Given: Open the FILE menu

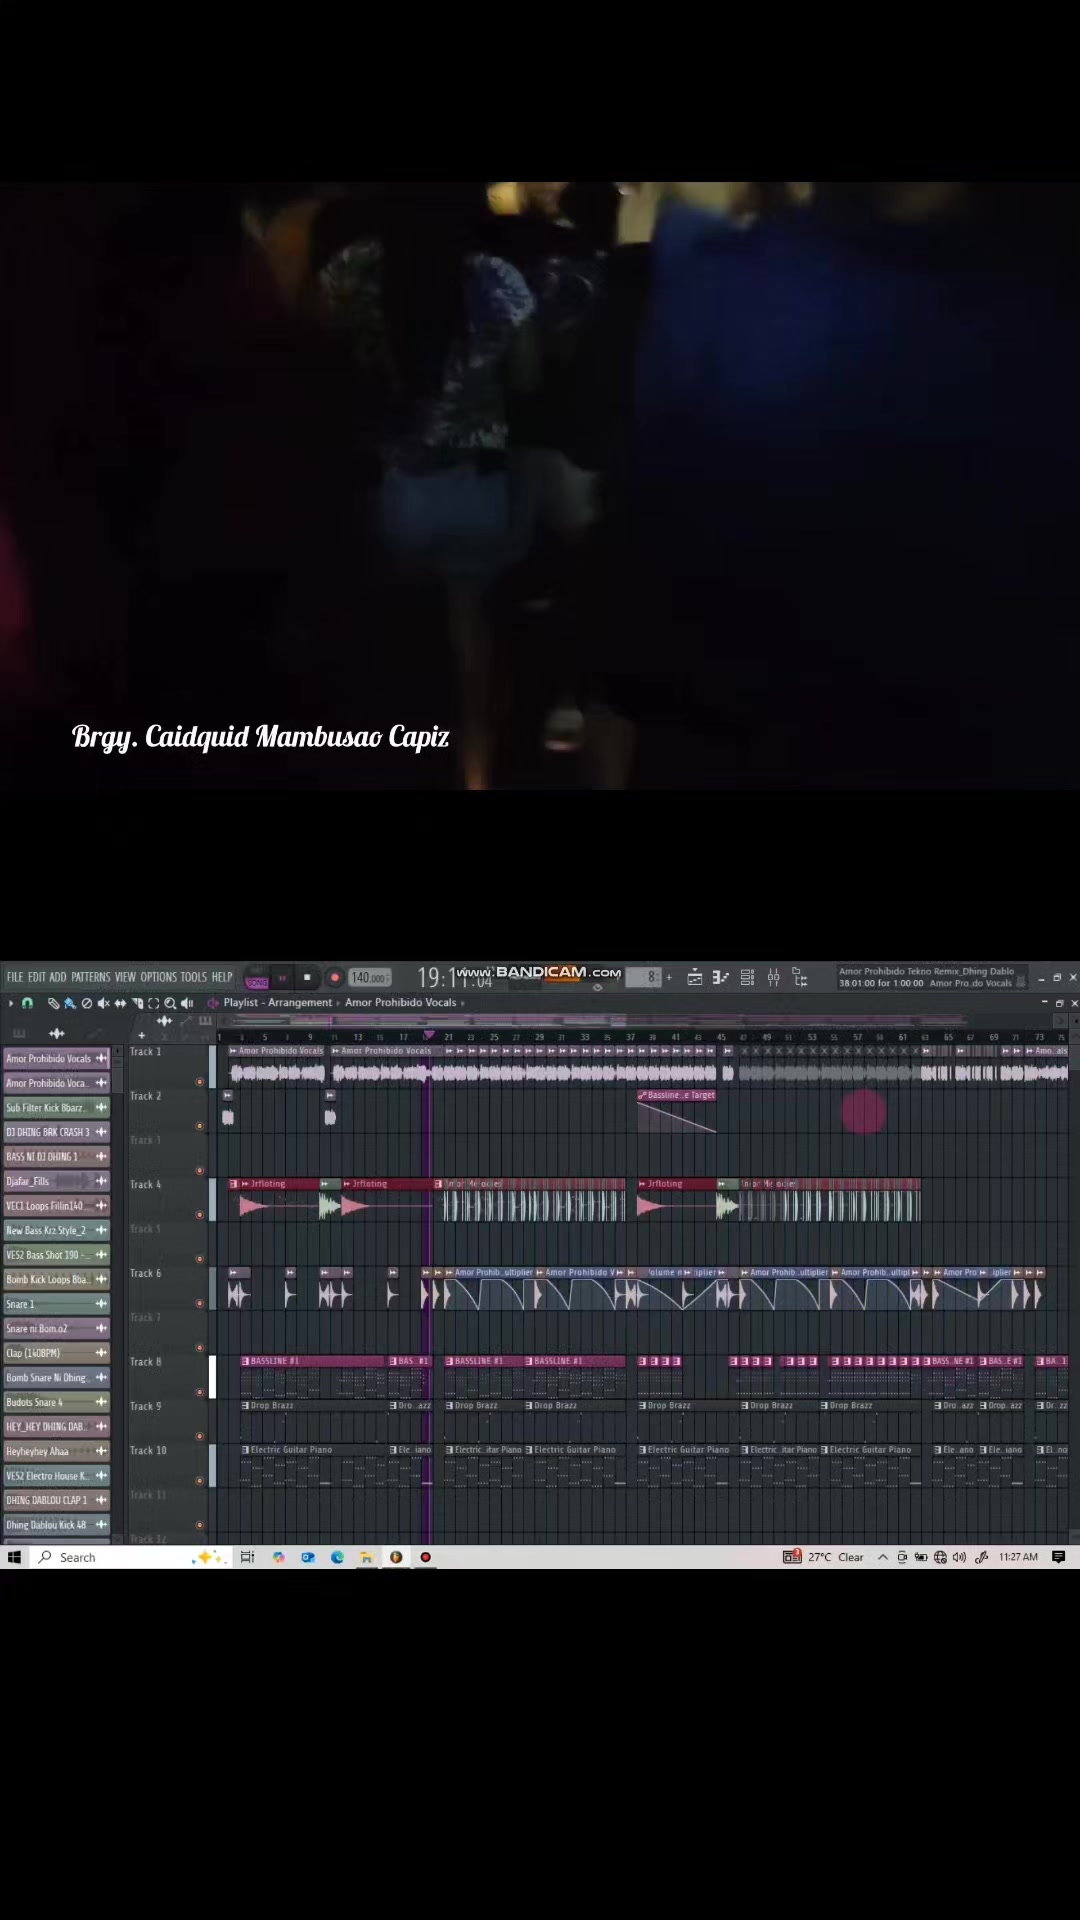Looking at the screenshot, I should pos(15,977).
